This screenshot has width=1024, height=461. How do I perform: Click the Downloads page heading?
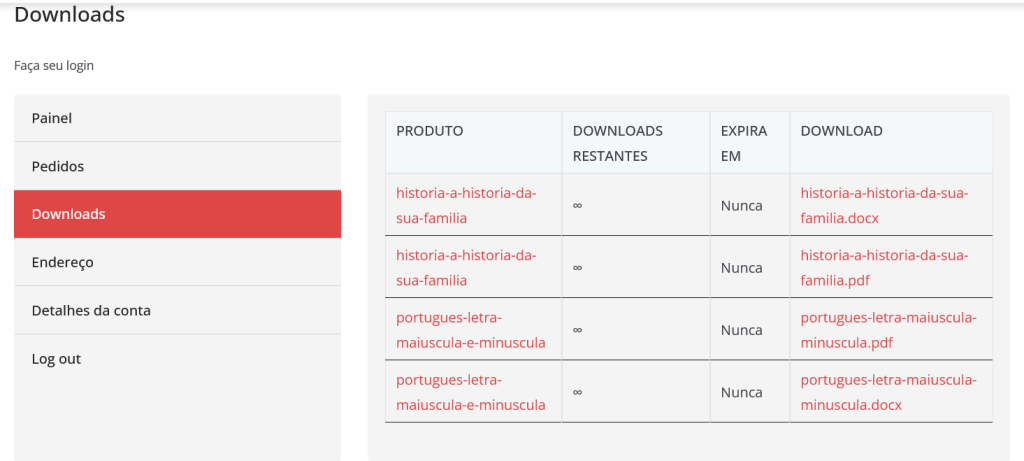click(x=69, y=15)
